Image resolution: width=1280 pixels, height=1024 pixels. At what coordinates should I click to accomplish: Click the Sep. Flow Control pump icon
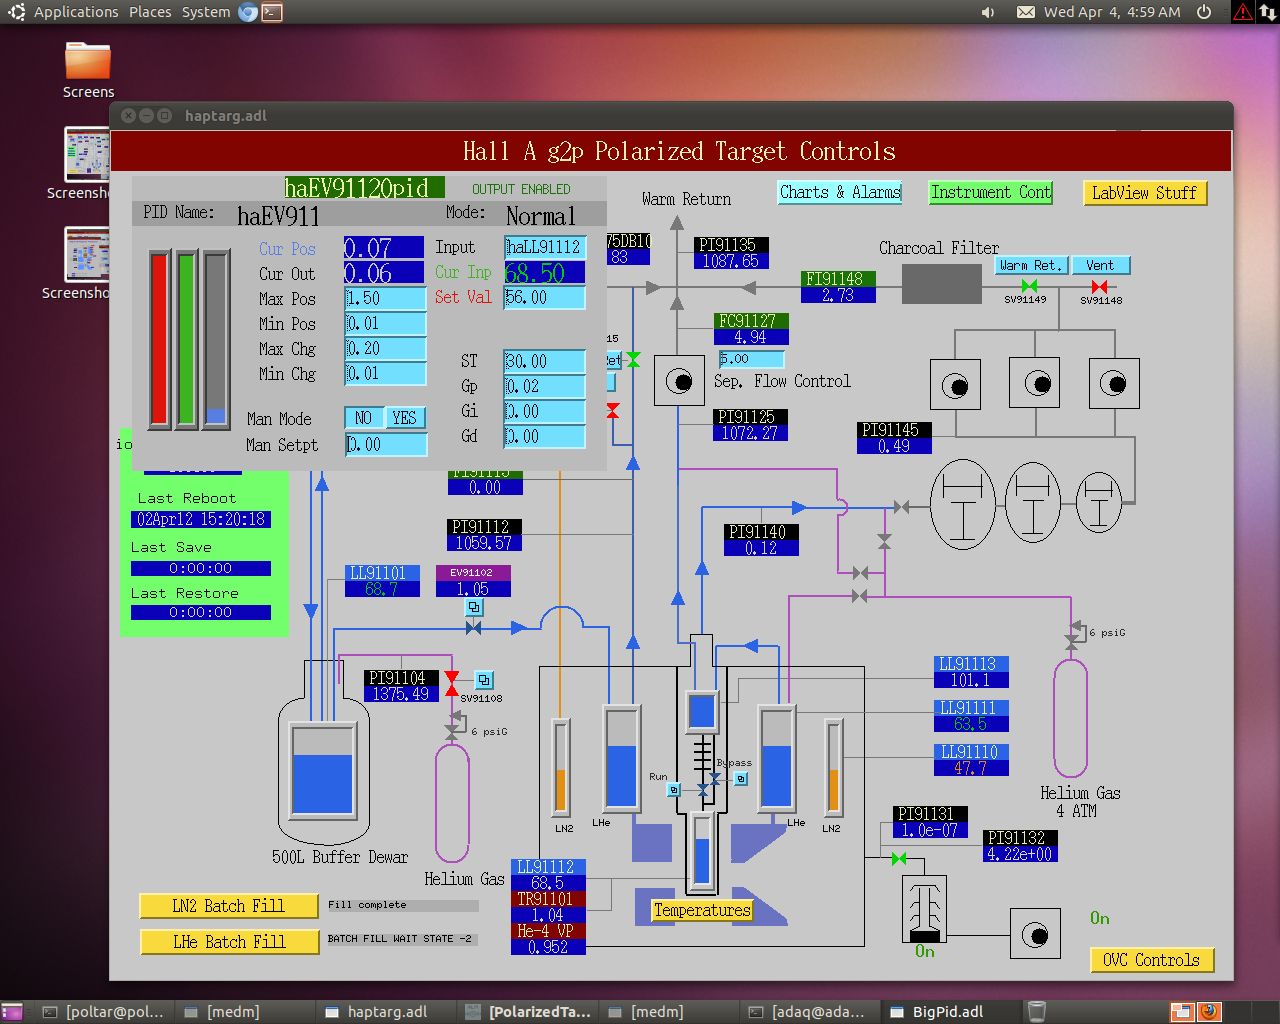pyautogui.click(x=679, y=381)
